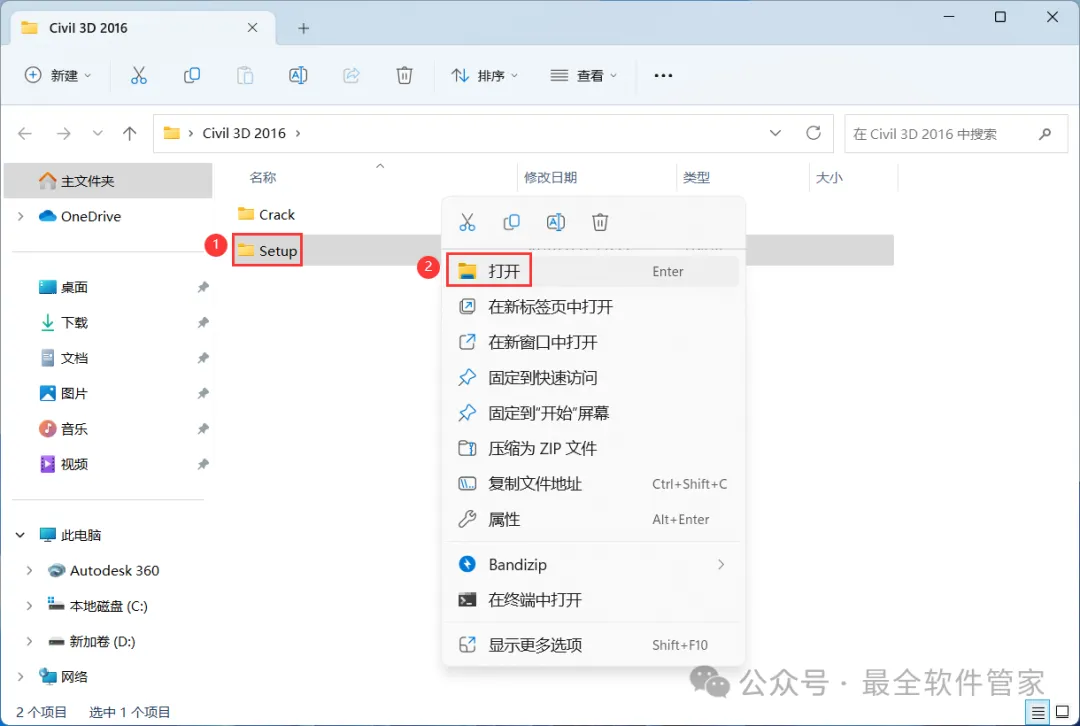Expand the 网络 node

click(x=21, y=676)
